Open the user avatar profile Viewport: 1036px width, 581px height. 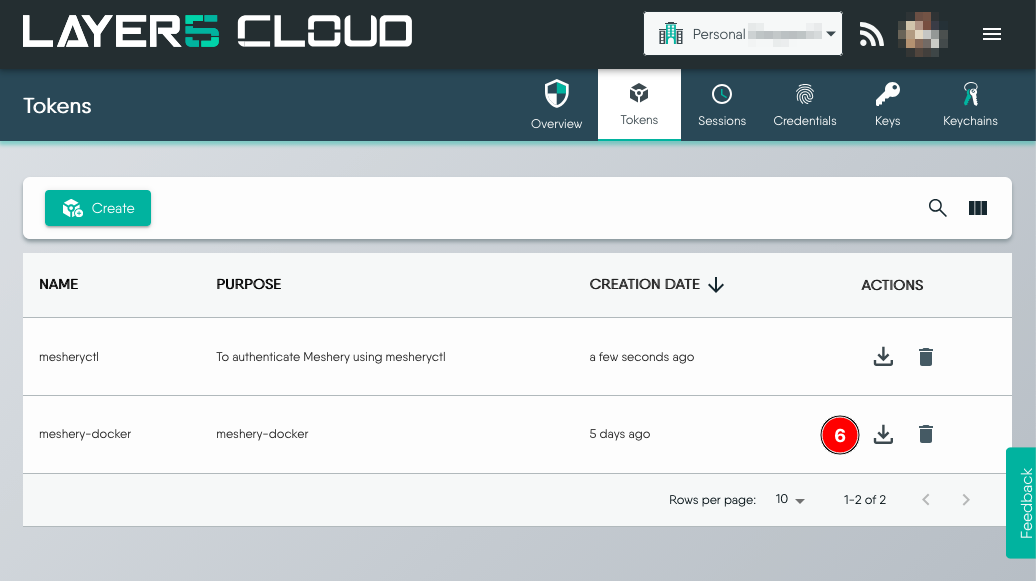923,34
